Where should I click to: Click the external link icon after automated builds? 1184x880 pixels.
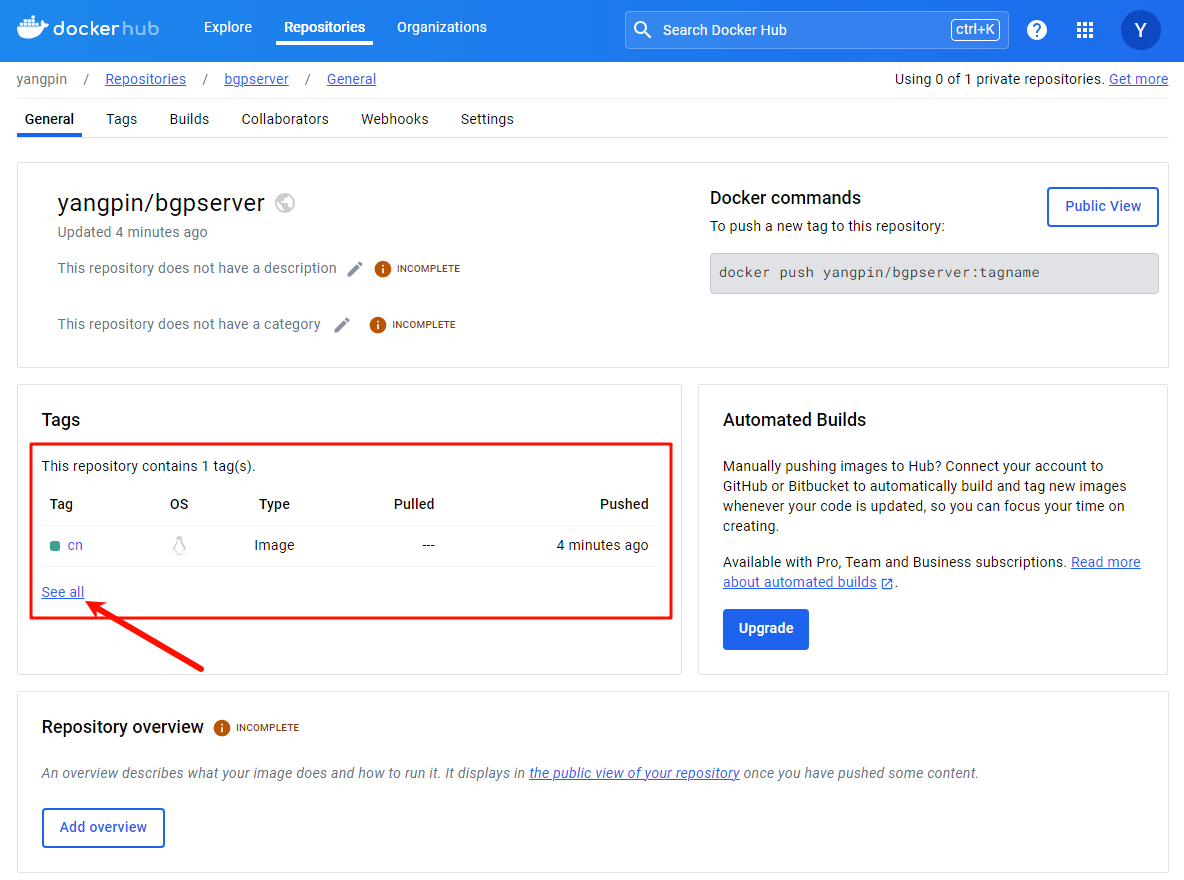point(887,583)
